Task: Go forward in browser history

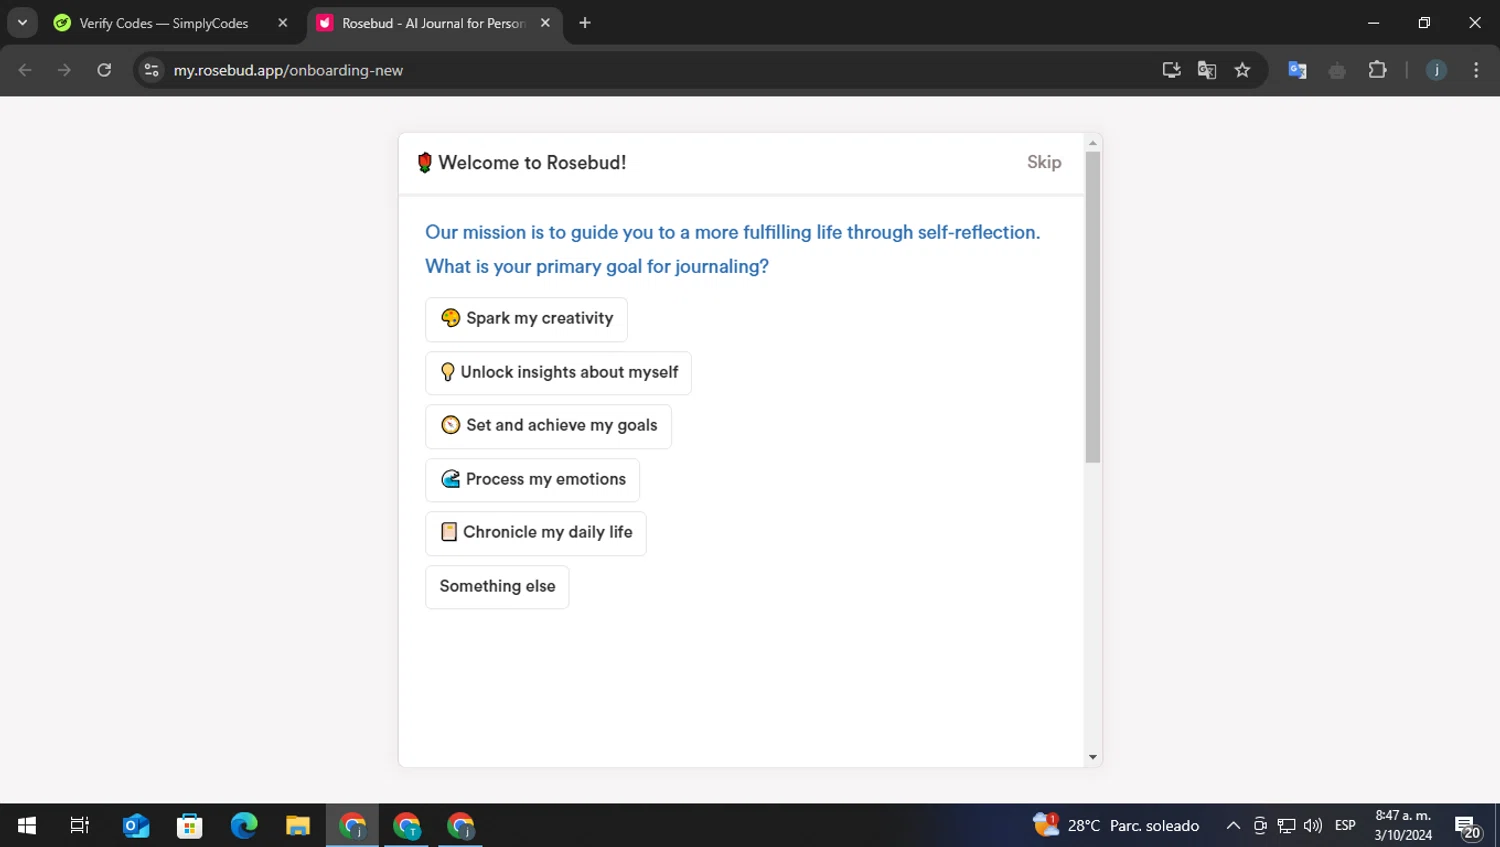Action: coord(64,70)
